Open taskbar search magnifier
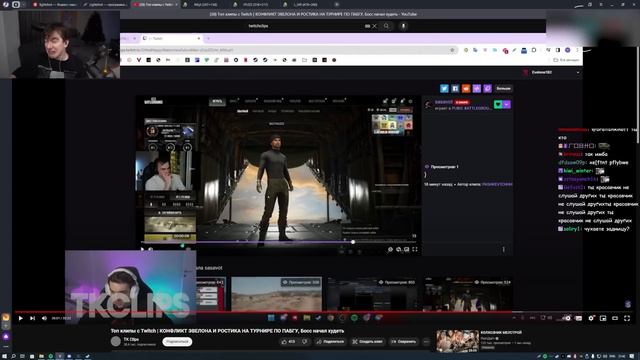The width and height of the screenshot is (640, 360). click(13, 356)
